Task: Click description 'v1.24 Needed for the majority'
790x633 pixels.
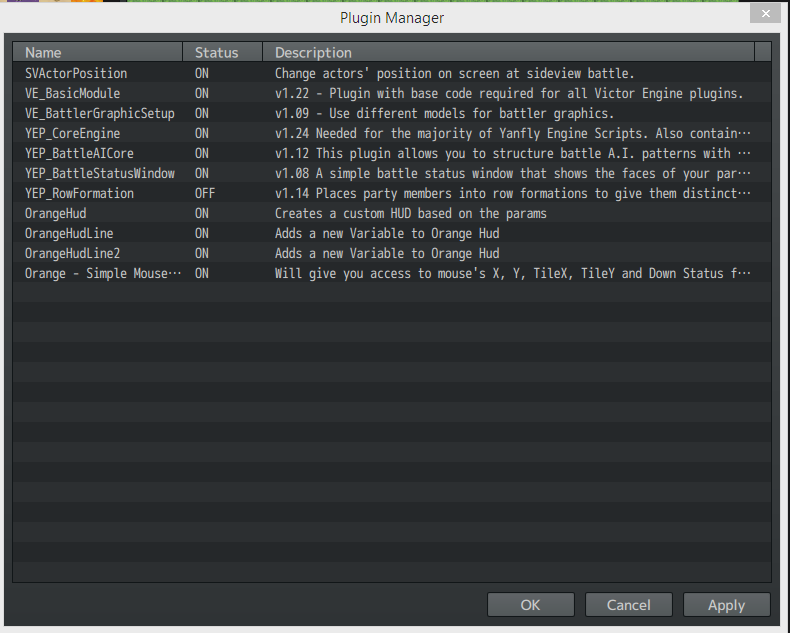Action: point(512,134)
